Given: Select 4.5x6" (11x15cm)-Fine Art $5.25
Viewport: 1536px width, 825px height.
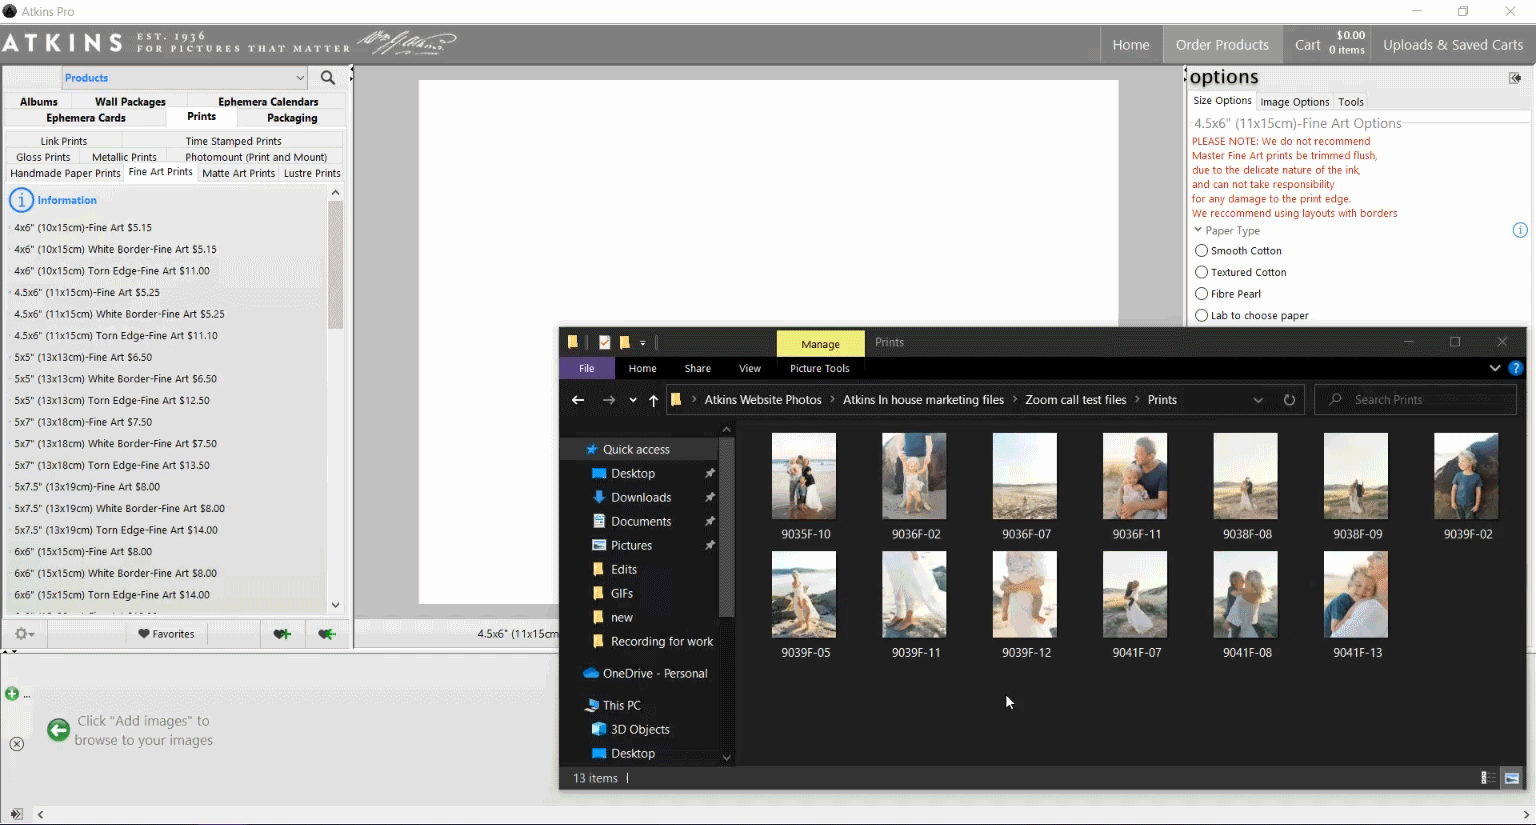Looking at the screenshot, I should pyautogui.click(x=87, y=292).
